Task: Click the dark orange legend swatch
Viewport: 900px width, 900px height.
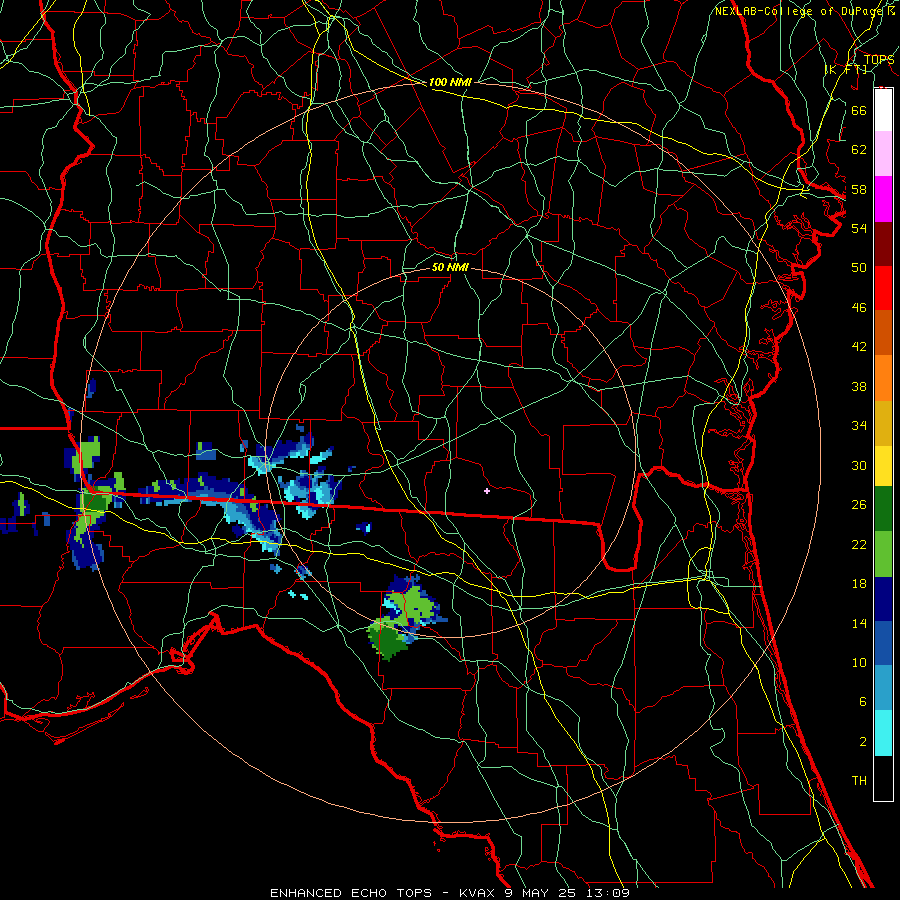Action: point(883,333)
